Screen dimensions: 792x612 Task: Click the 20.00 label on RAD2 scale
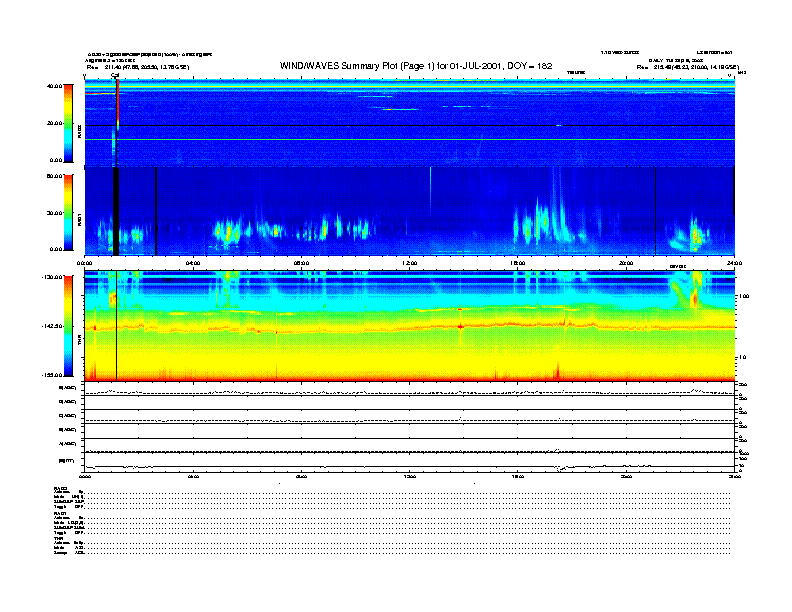click(x=54, y=123)
